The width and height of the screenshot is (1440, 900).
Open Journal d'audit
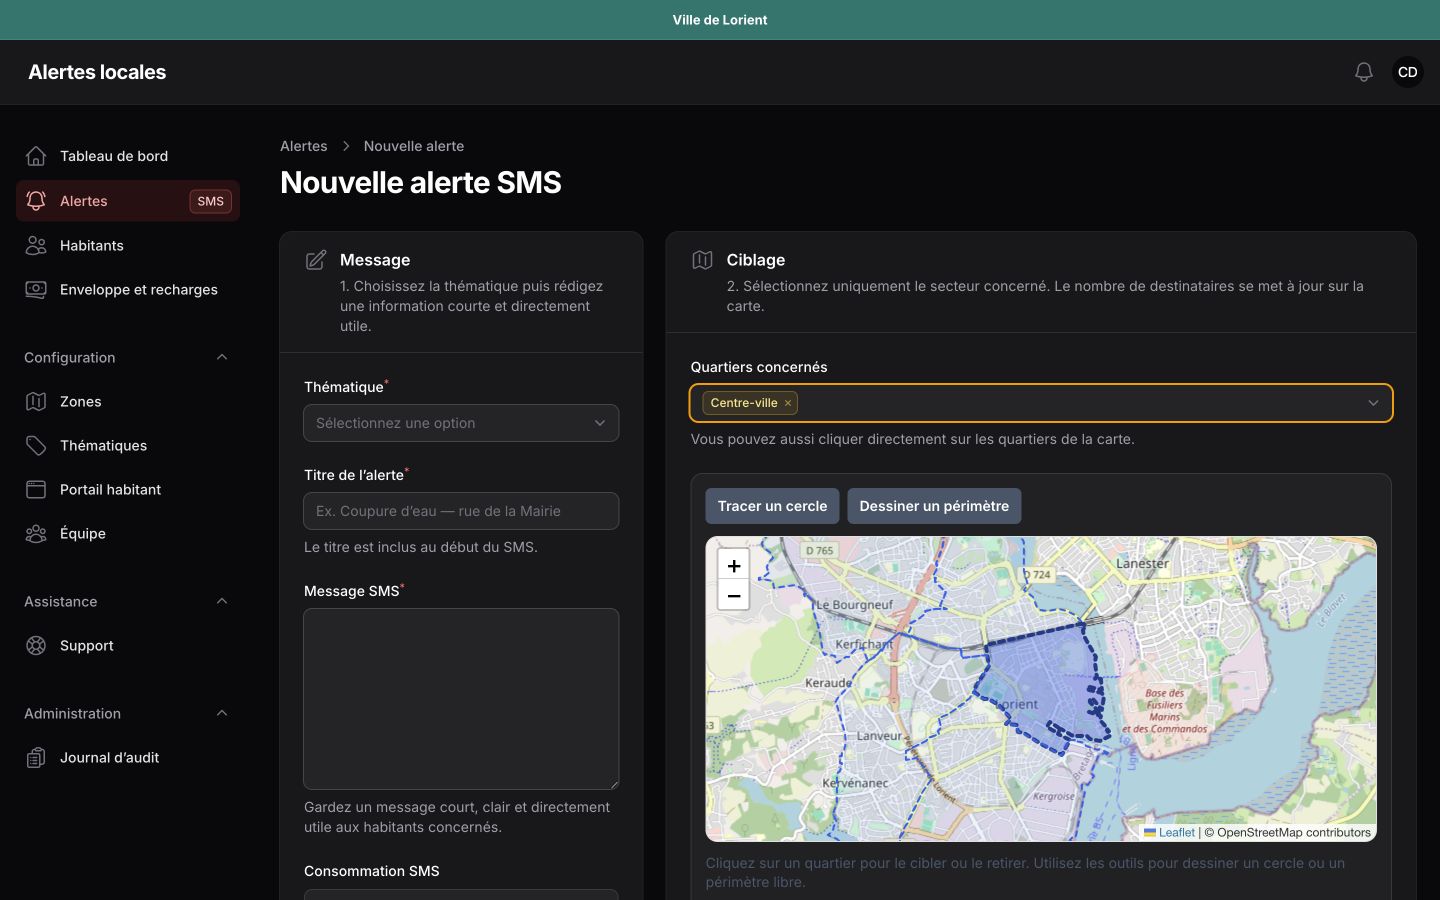pos(128,757)
